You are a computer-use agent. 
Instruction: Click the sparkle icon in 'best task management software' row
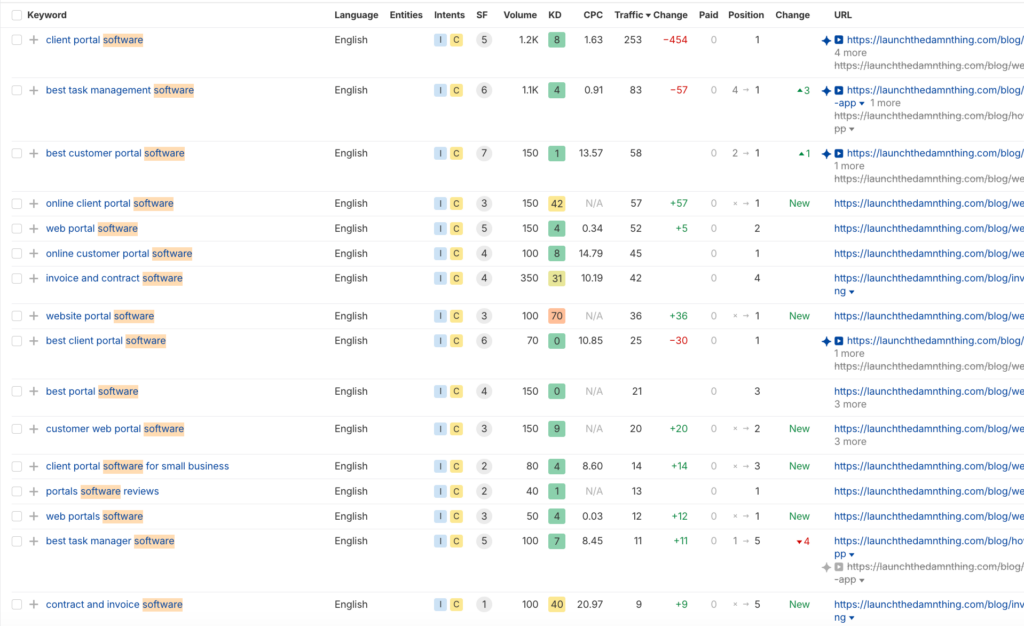[x=826, y=91]
